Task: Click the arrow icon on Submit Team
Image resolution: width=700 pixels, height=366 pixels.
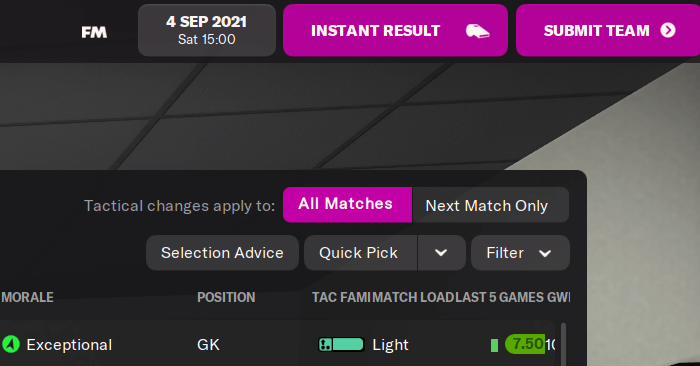Action: pos(668,30)
